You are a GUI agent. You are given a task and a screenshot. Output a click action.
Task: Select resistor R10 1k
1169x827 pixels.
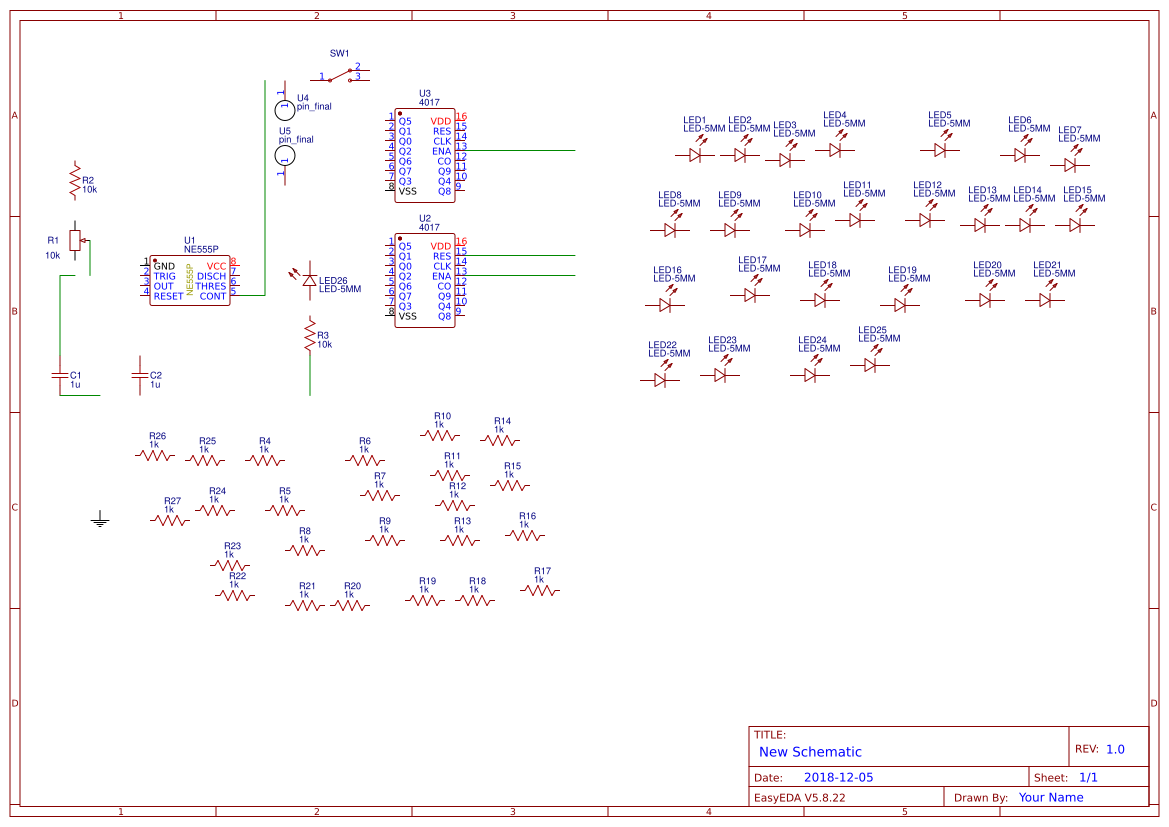pos(440,435)
